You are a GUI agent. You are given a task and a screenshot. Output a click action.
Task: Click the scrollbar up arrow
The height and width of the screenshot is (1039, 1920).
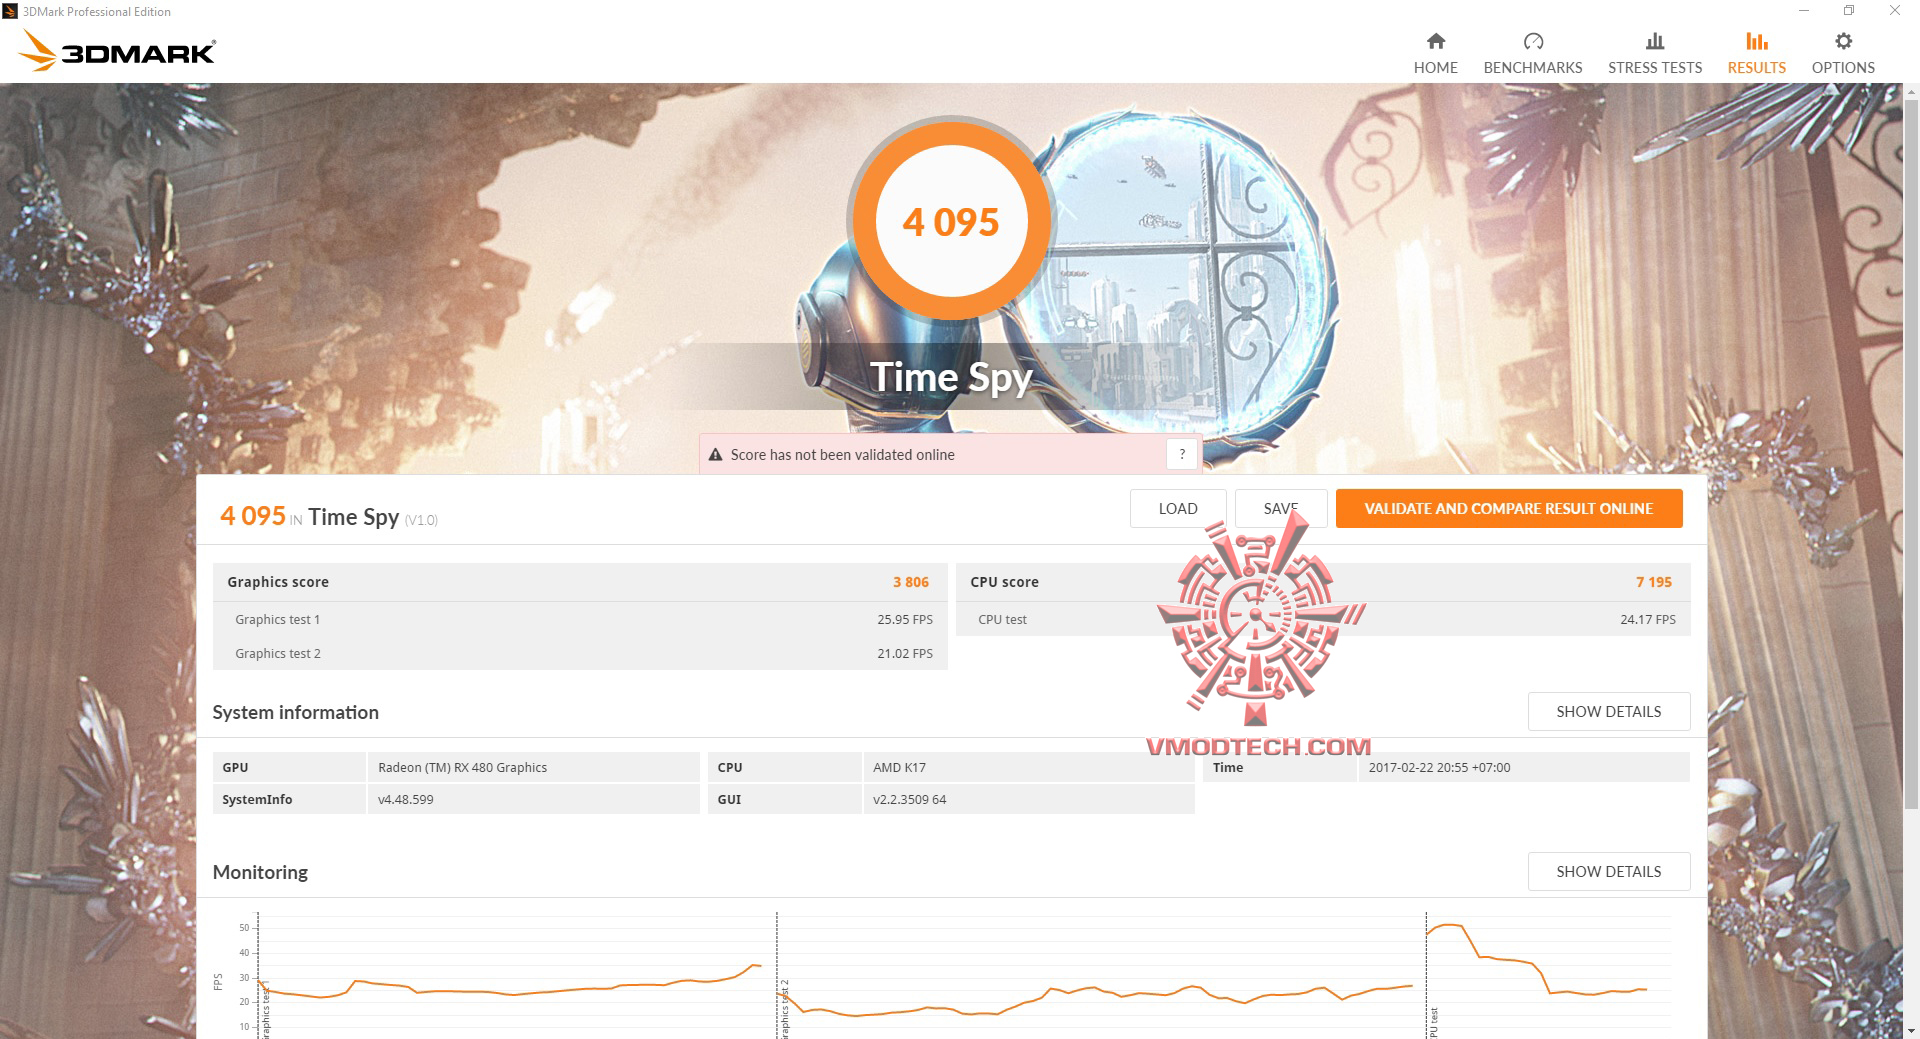click(1911, 91)
